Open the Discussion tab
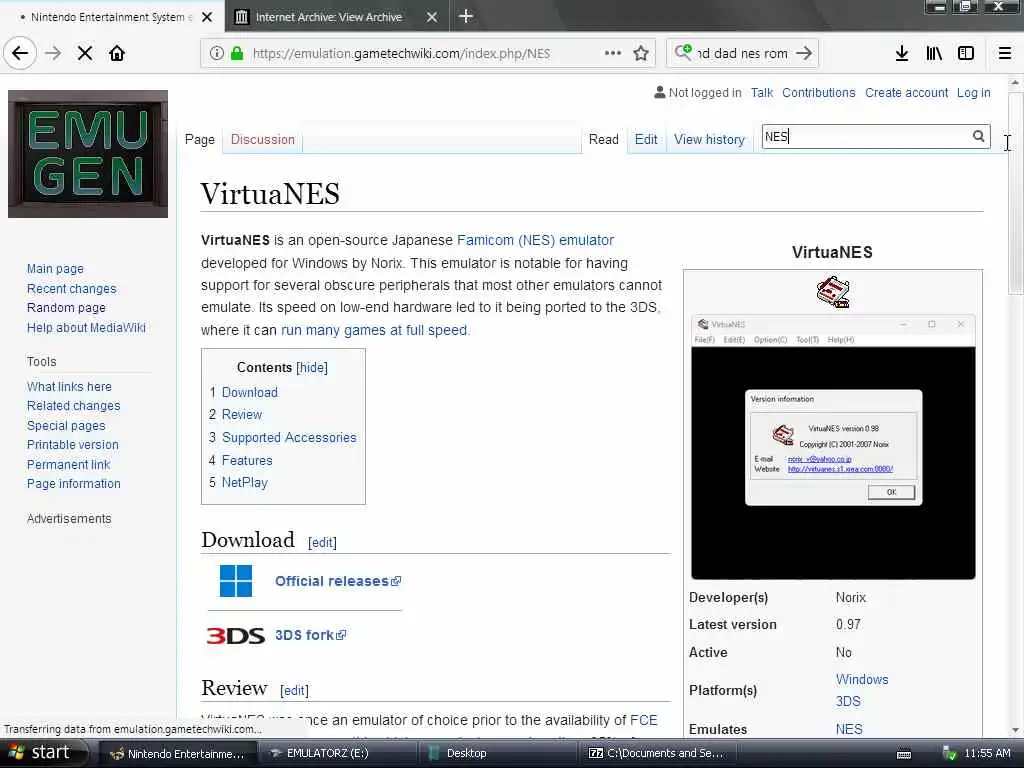1024x768 pixels. click(263, 139)
